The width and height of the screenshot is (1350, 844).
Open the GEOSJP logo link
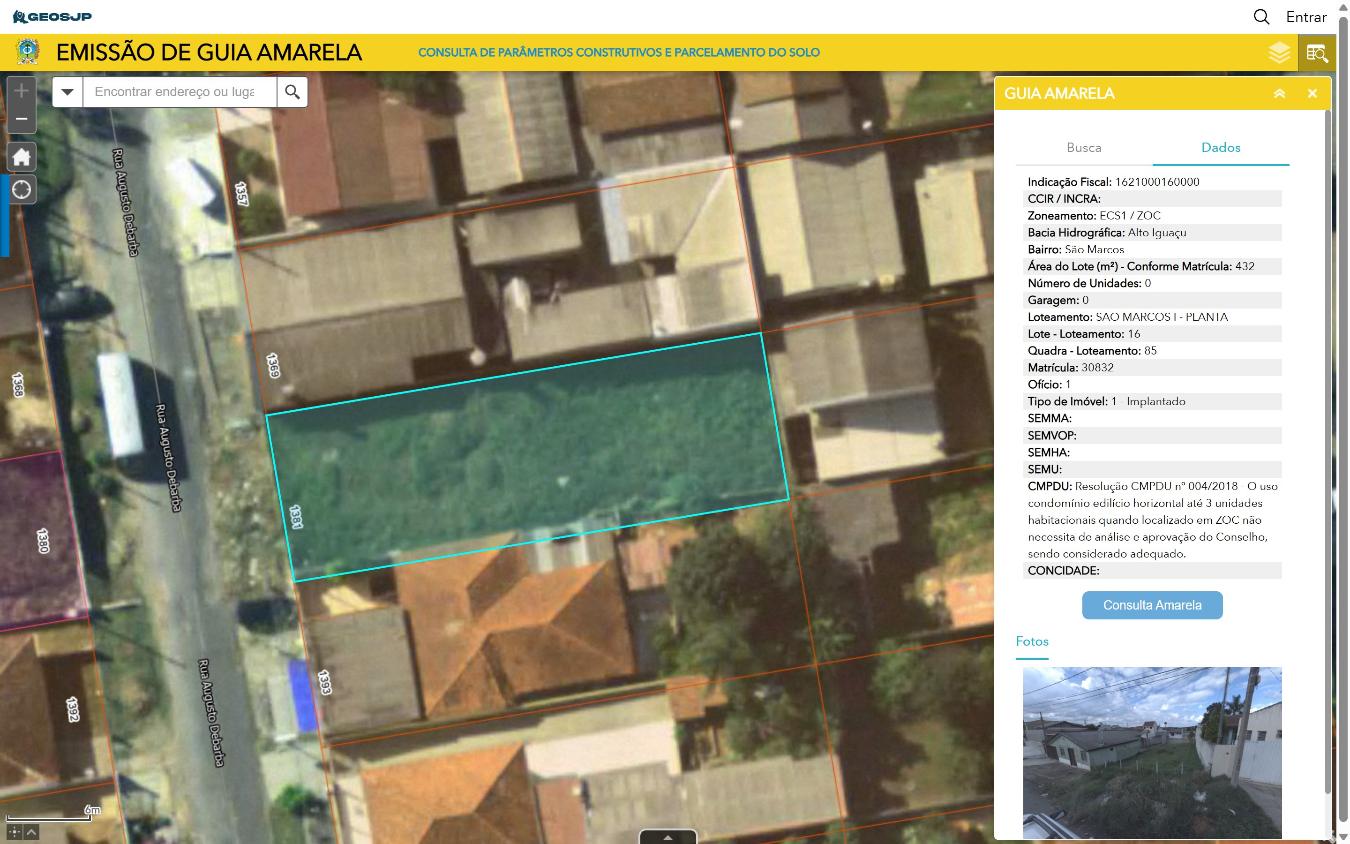pyautogui.click(x=52, y=17)
